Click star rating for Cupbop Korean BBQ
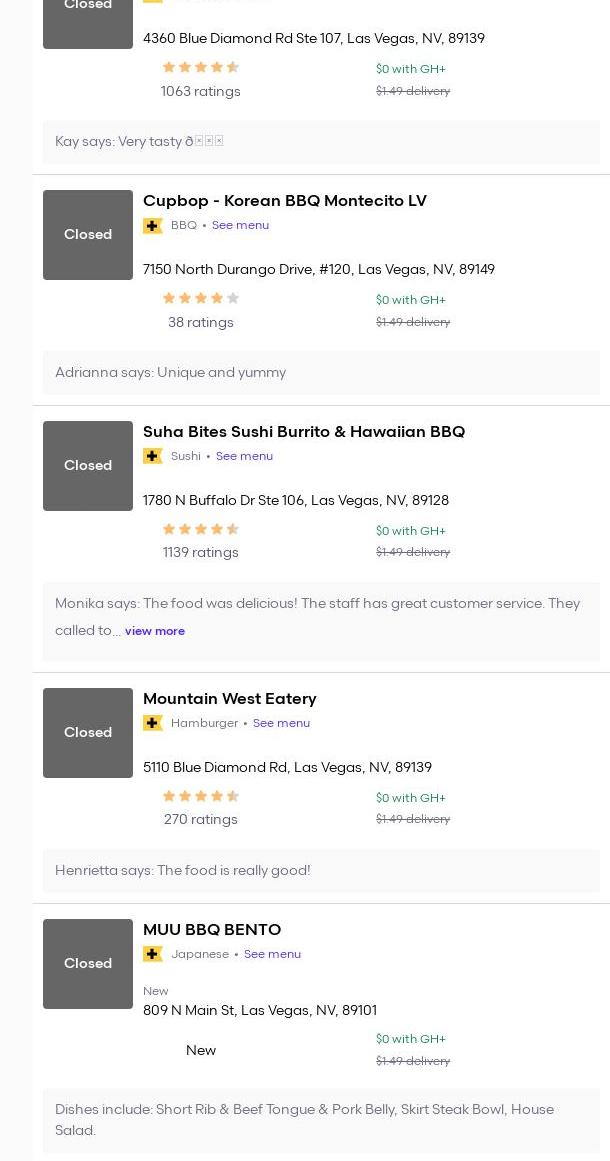This screenshot has height=1161, width=610. (201, 298)
